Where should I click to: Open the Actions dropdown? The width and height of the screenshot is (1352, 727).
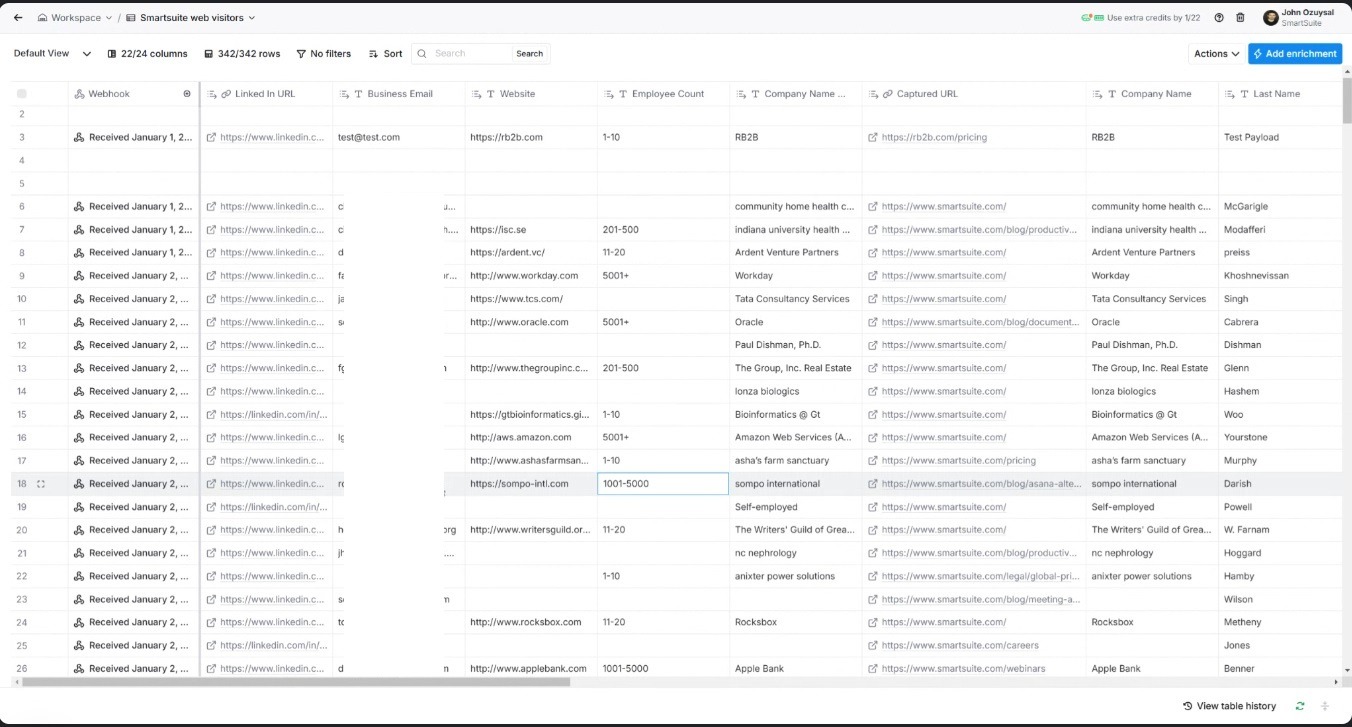1216,54
